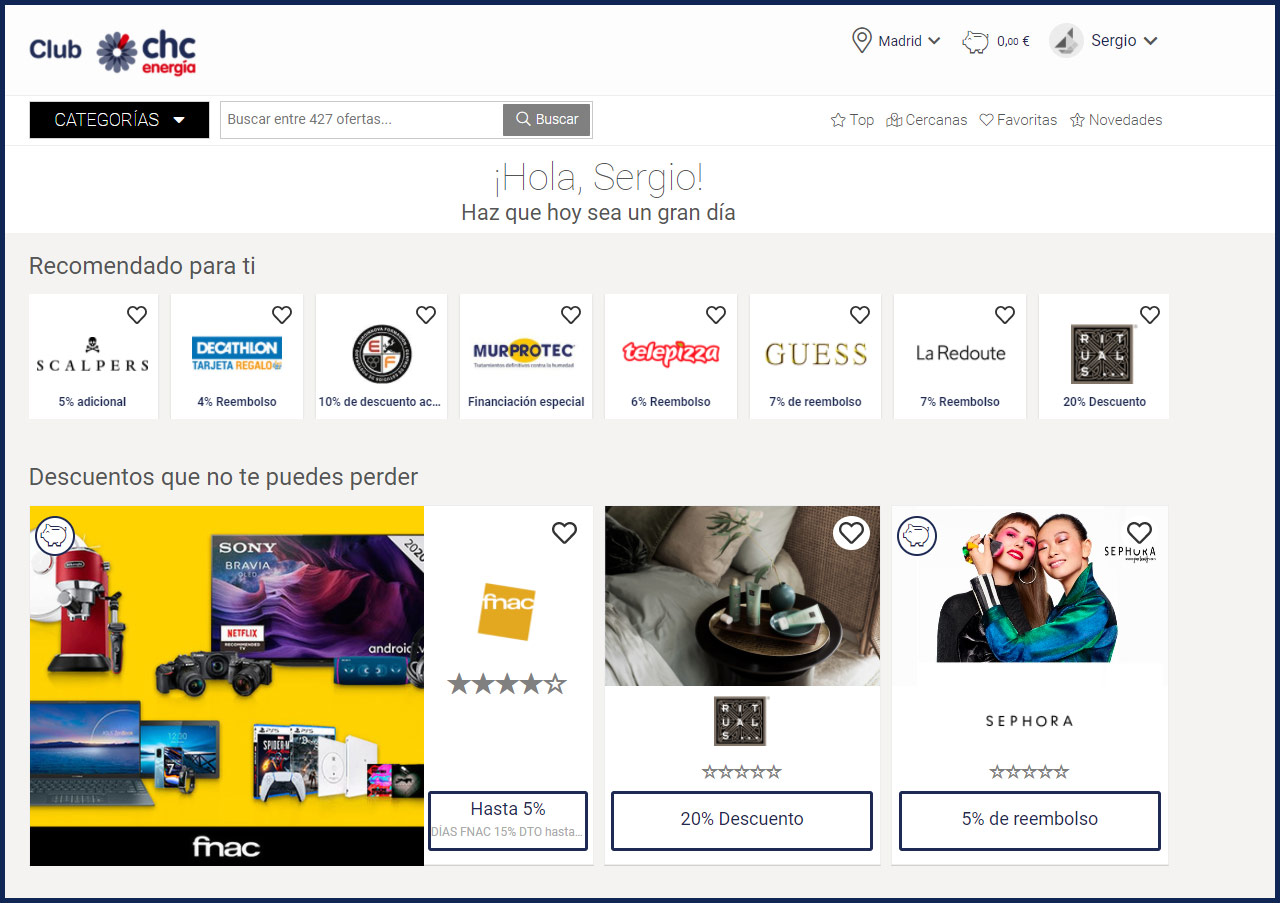The height and width of the screenshot is (903, 1280).
Task: Click Sergio's profile avatar
Action: tap(1066, 41)
